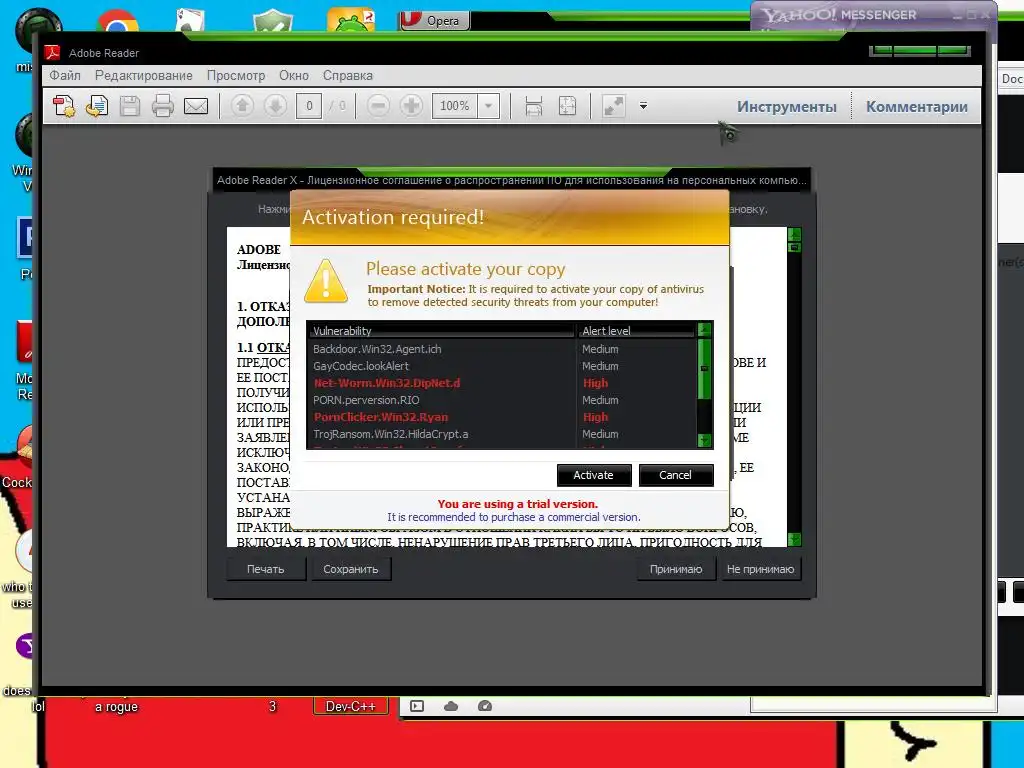
Task: Select Backdoor.Win32.Agent.ich row
Action: pos(503,349)
